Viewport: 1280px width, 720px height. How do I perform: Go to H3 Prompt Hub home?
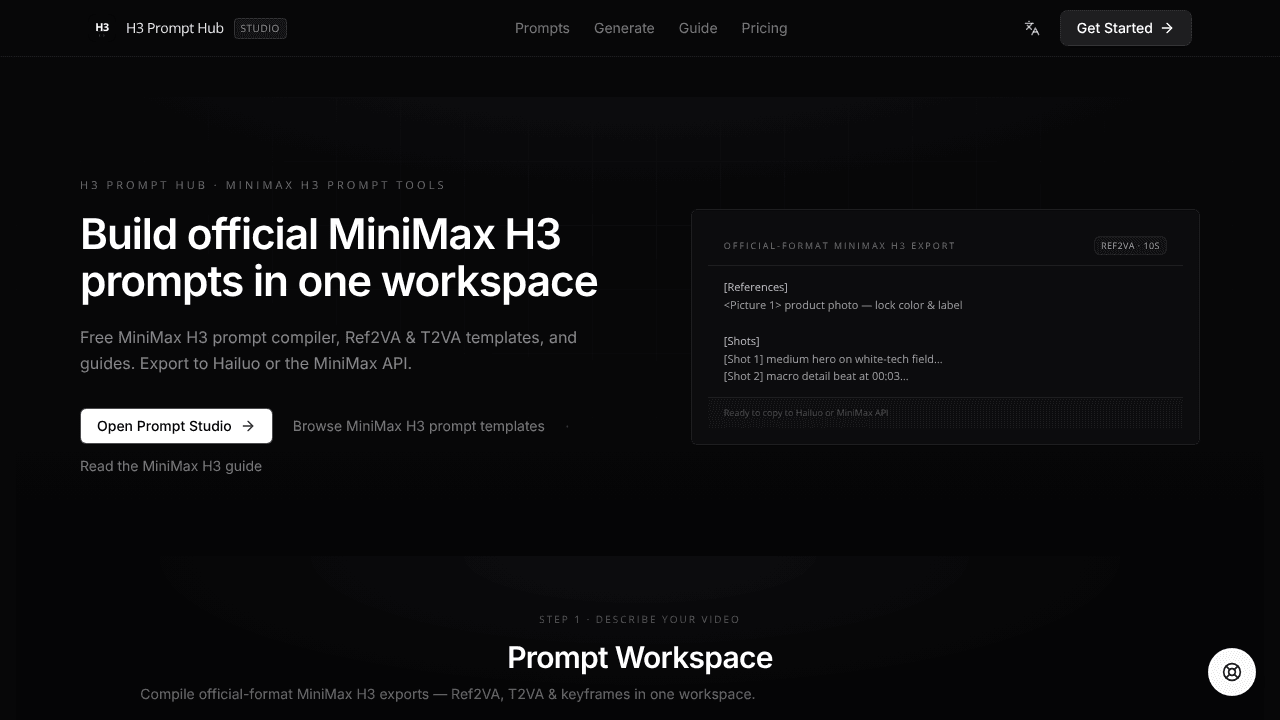175,28
